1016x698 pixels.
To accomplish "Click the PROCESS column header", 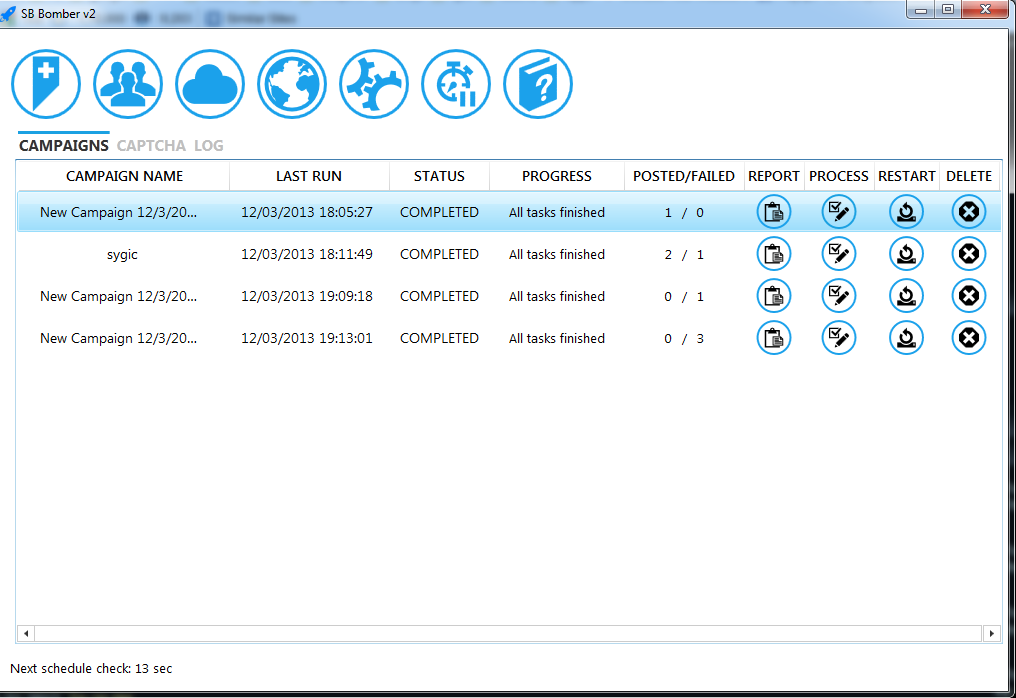I will [x=838, y=176].
